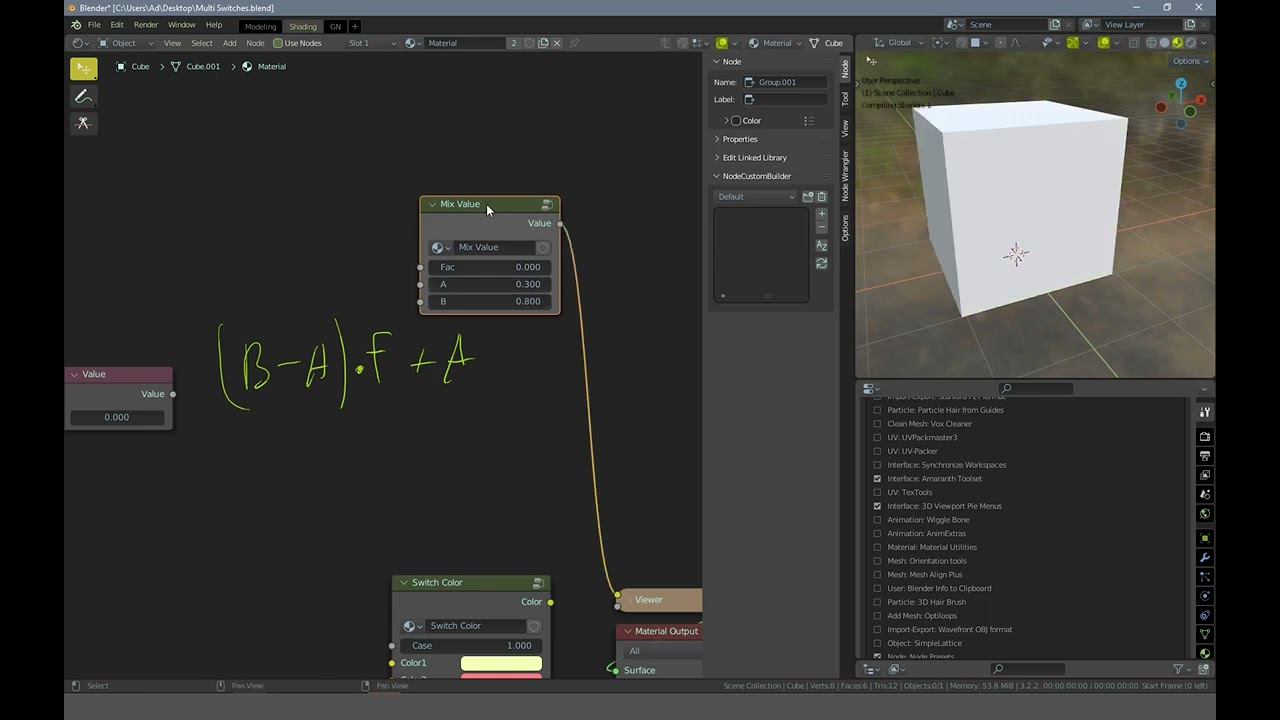Click the viewport Options button
Viewport: 1280px width, 720px height.
pos(1190,61)
